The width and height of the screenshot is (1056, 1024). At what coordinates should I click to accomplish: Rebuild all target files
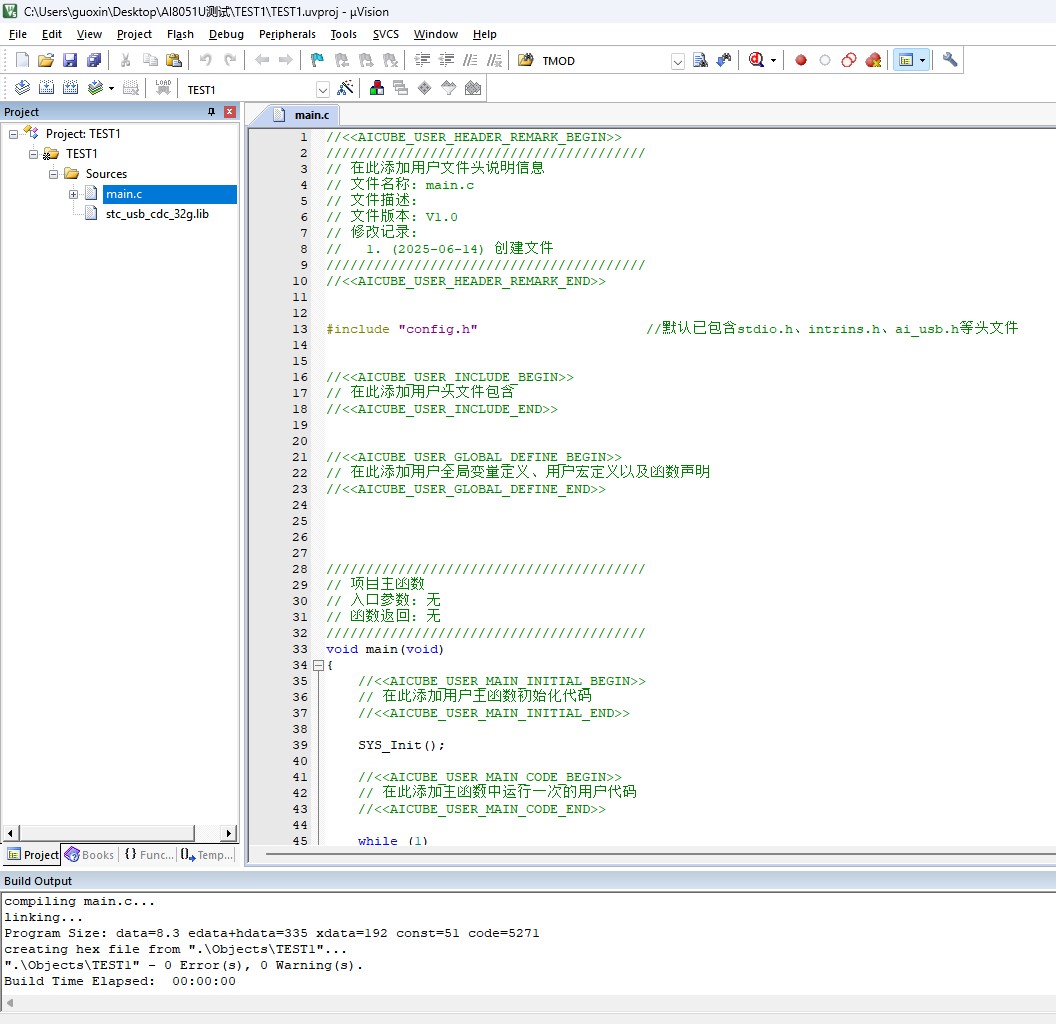click(71, 88)
